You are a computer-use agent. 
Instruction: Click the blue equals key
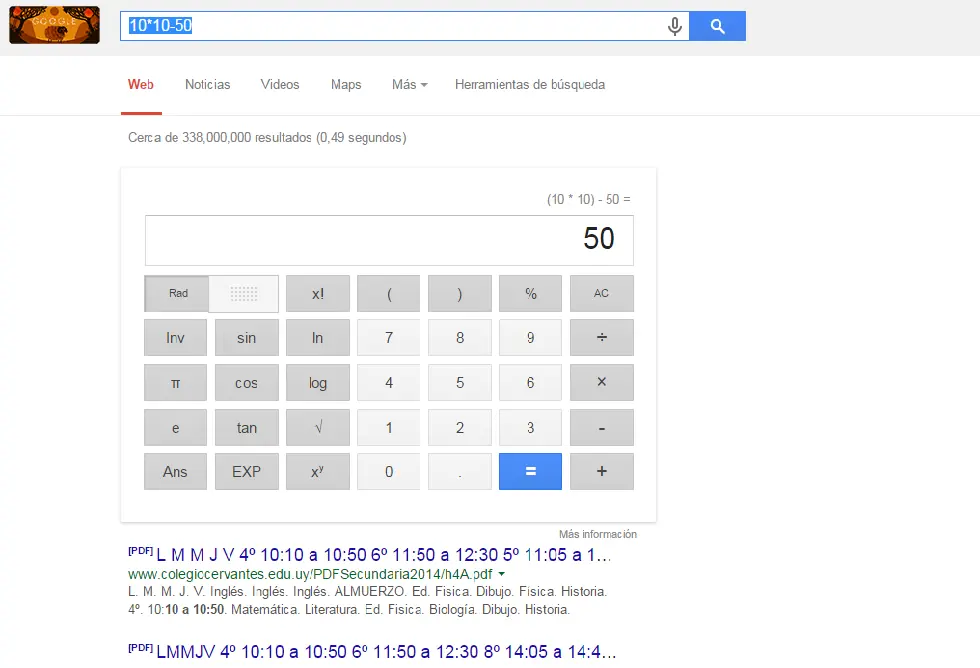531,472
